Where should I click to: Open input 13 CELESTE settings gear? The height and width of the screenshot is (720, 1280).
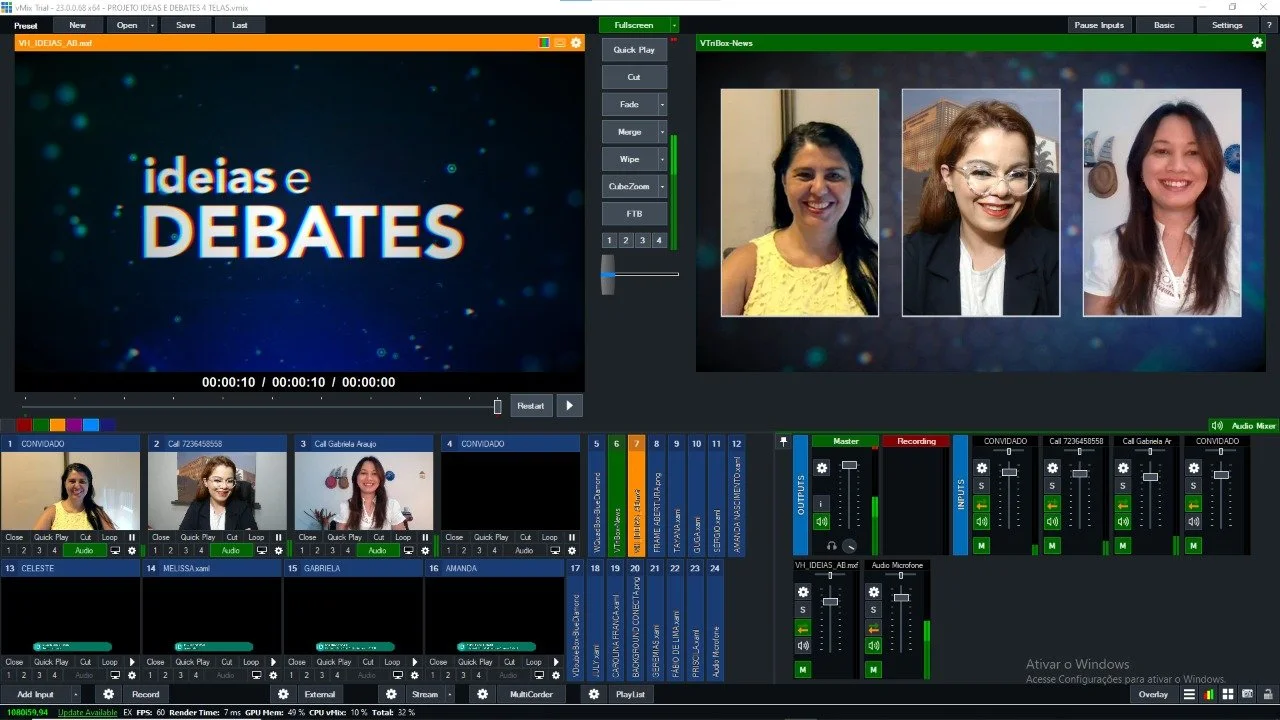[x=131, y=675]
